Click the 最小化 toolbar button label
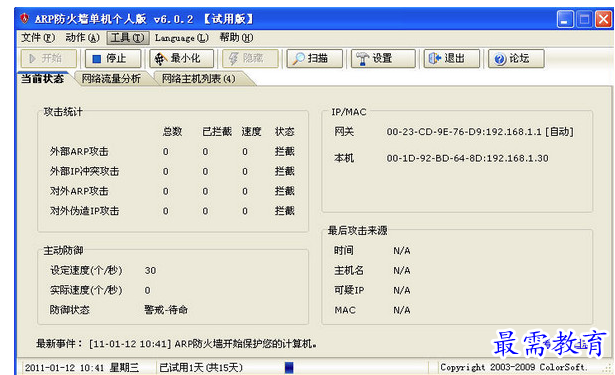The height and width of the screenshot is (375, 615). coord(185,58)
